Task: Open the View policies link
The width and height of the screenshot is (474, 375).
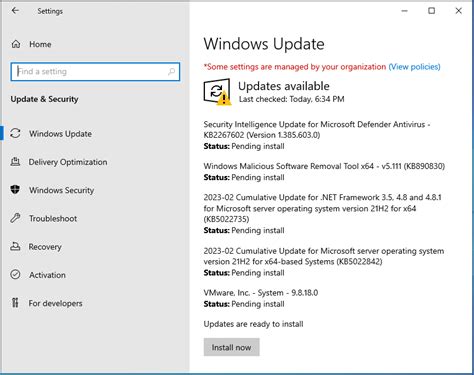Action: tap(414, 67)
